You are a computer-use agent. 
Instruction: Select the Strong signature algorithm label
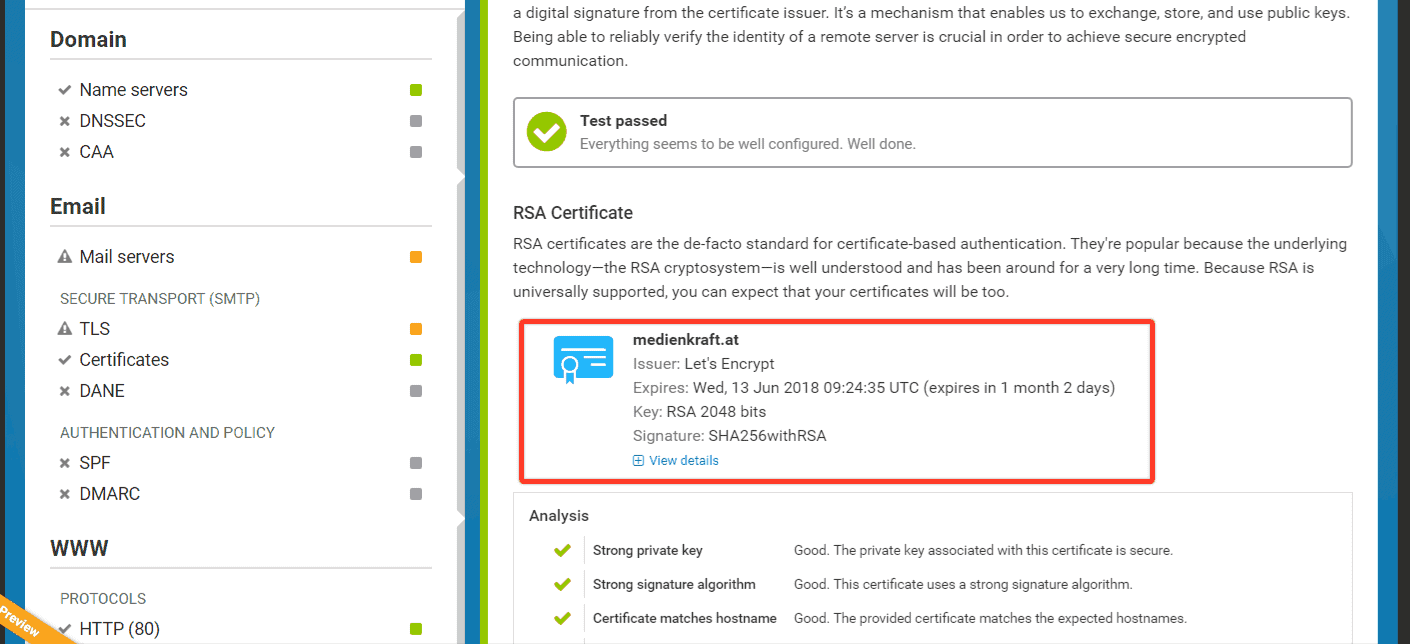click(674, 584)
